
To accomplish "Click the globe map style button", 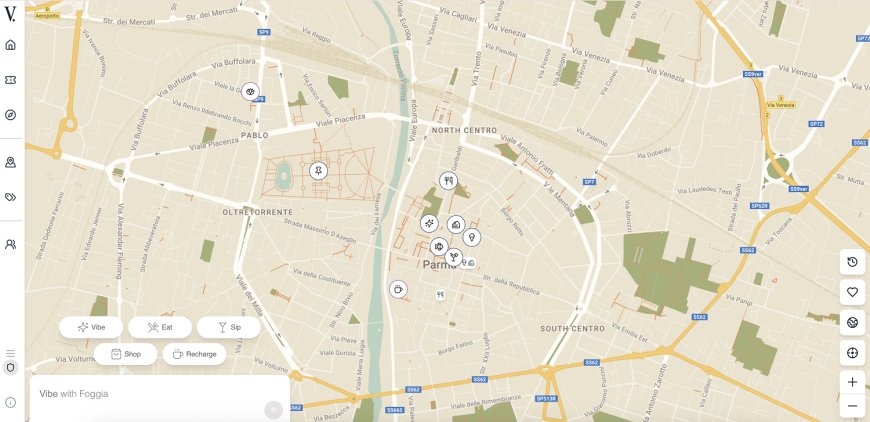I will click(x=852, y=322).
